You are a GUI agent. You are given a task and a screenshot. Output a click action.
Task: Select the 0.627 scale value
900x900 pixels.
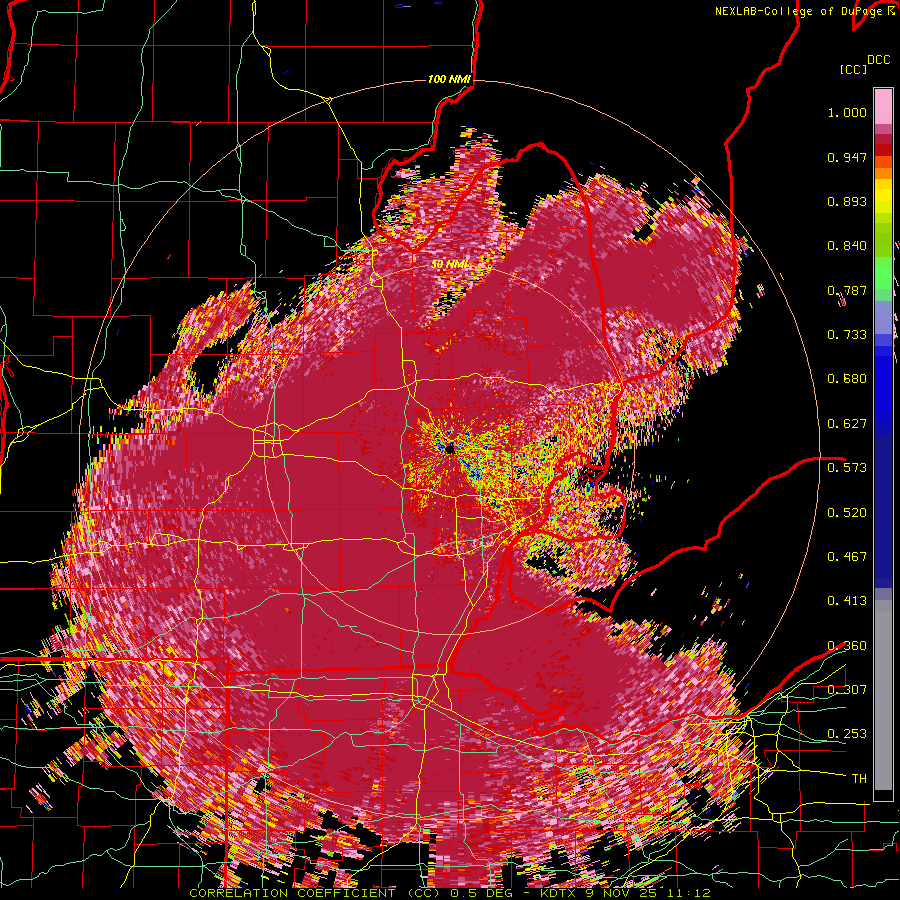847,424
